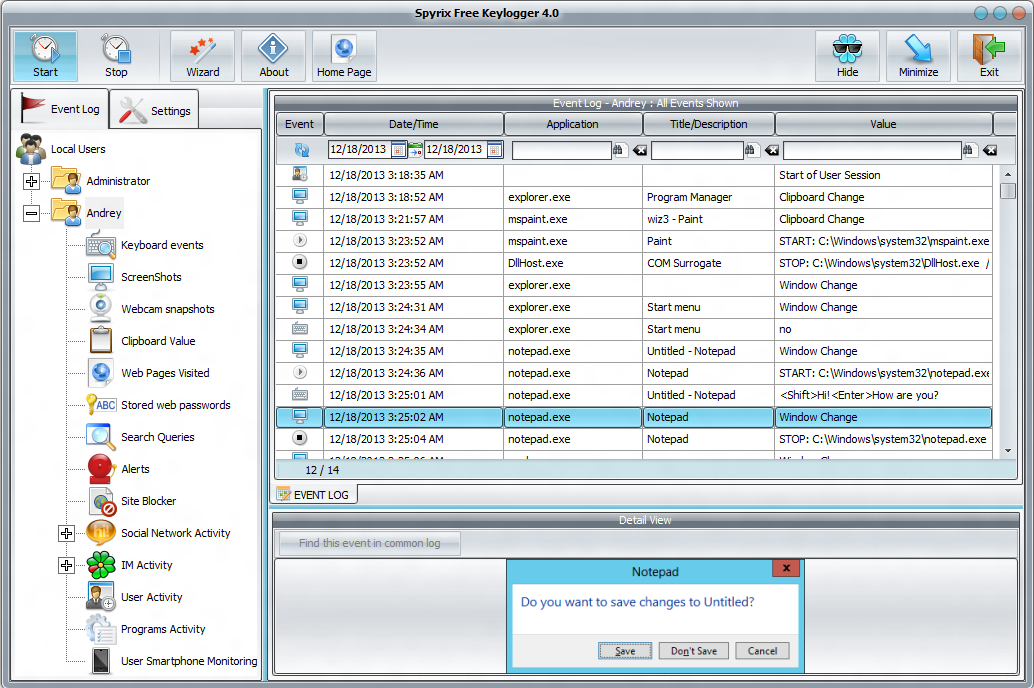The image size is (1034, 688).
Task: Click the Value filter input field
Action: (x=872, y=150)
